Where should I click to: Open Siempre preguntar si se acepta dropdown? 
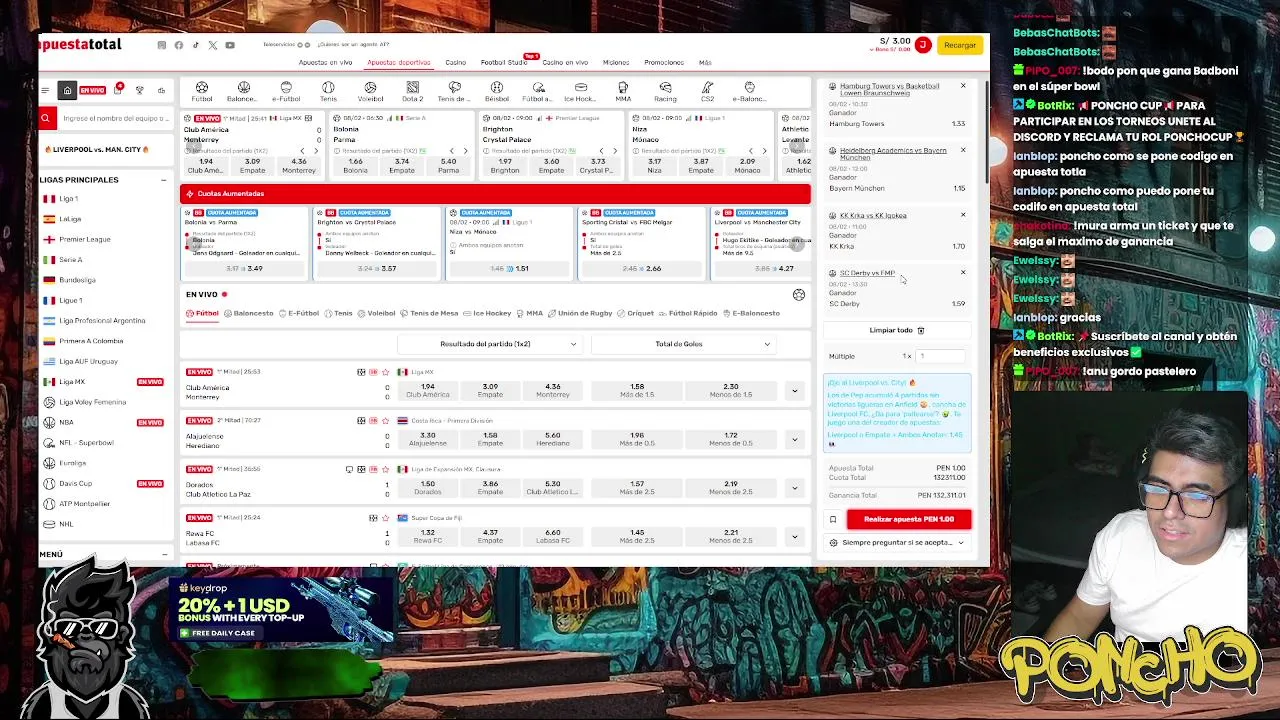[897, 543]
